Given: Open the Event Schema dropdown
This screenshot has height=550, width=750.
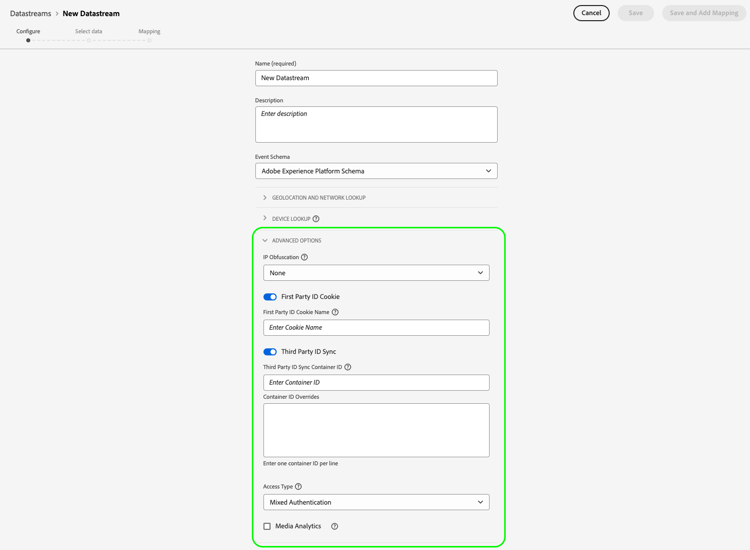Looking at the screenshot, I should pyautogui.click(x=376, y=171).
